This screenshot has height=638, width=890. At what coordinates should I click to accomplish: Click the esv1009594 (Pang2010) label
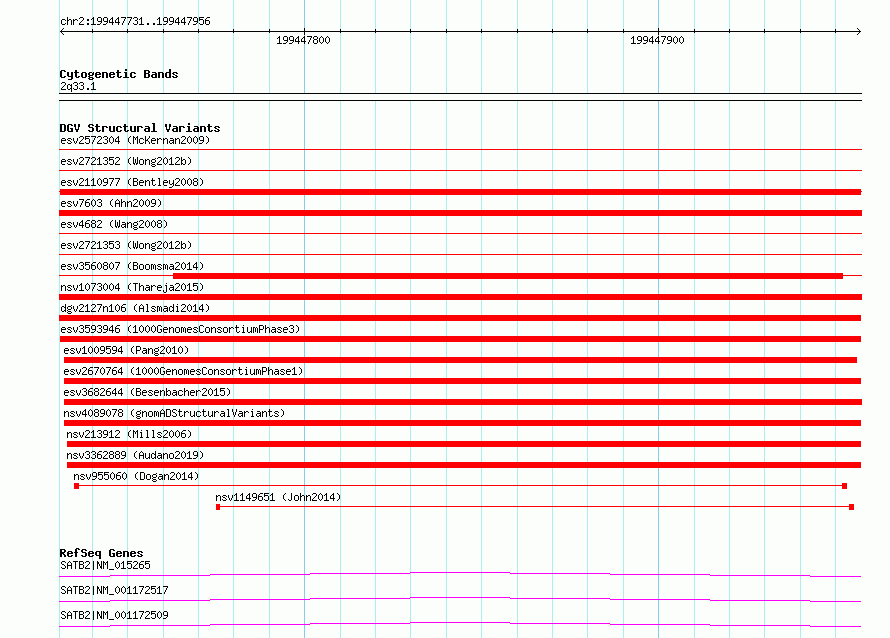[x=126, y=350]
